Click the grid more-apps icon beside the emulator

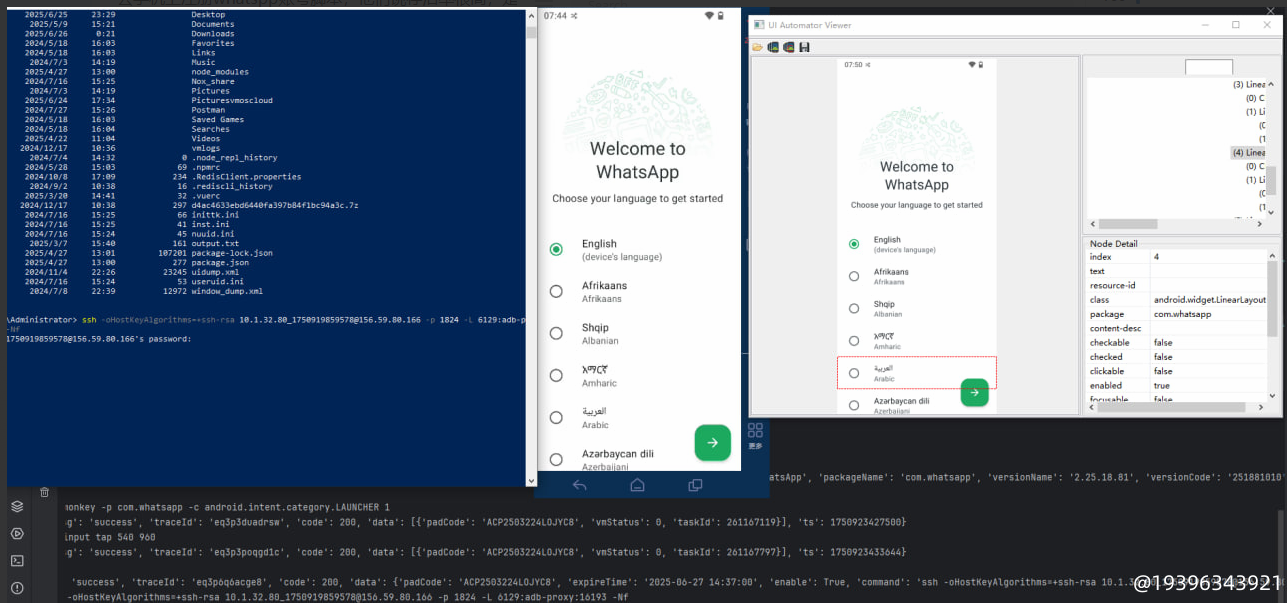click(x=755, y=431)
